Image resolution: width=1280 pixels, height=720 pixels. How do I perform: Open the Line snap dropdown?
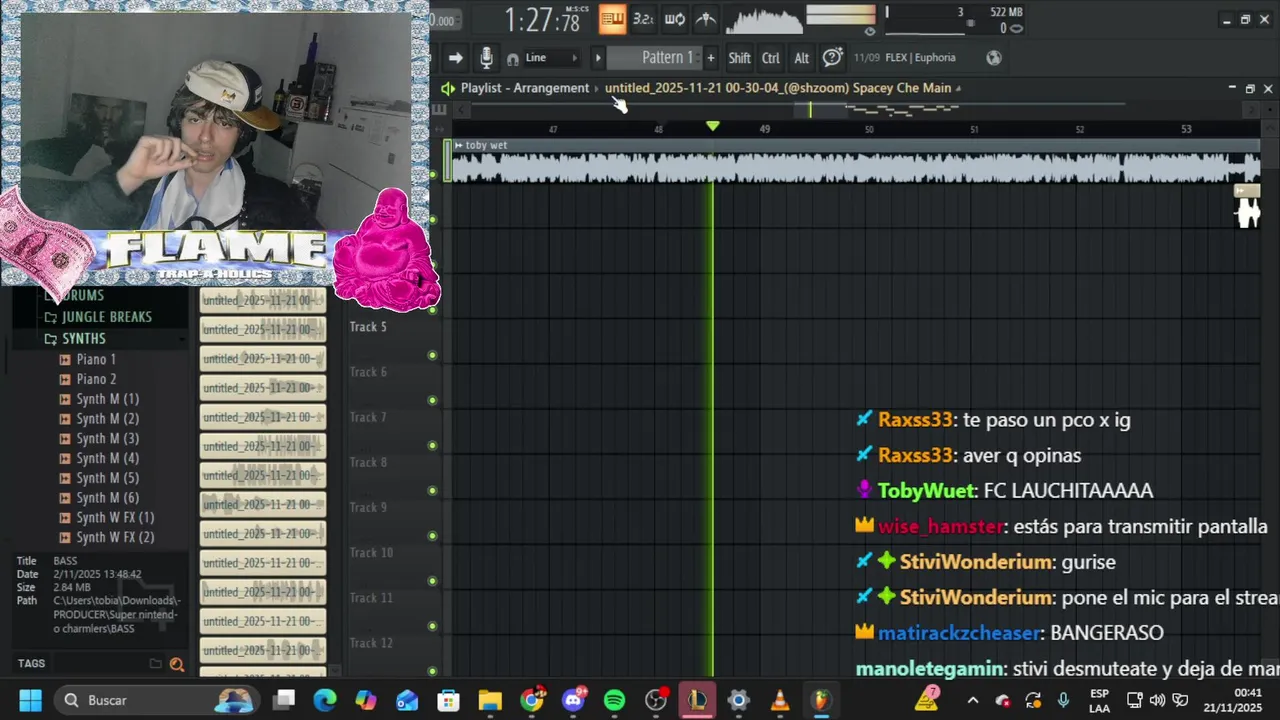tap(550, 58)
